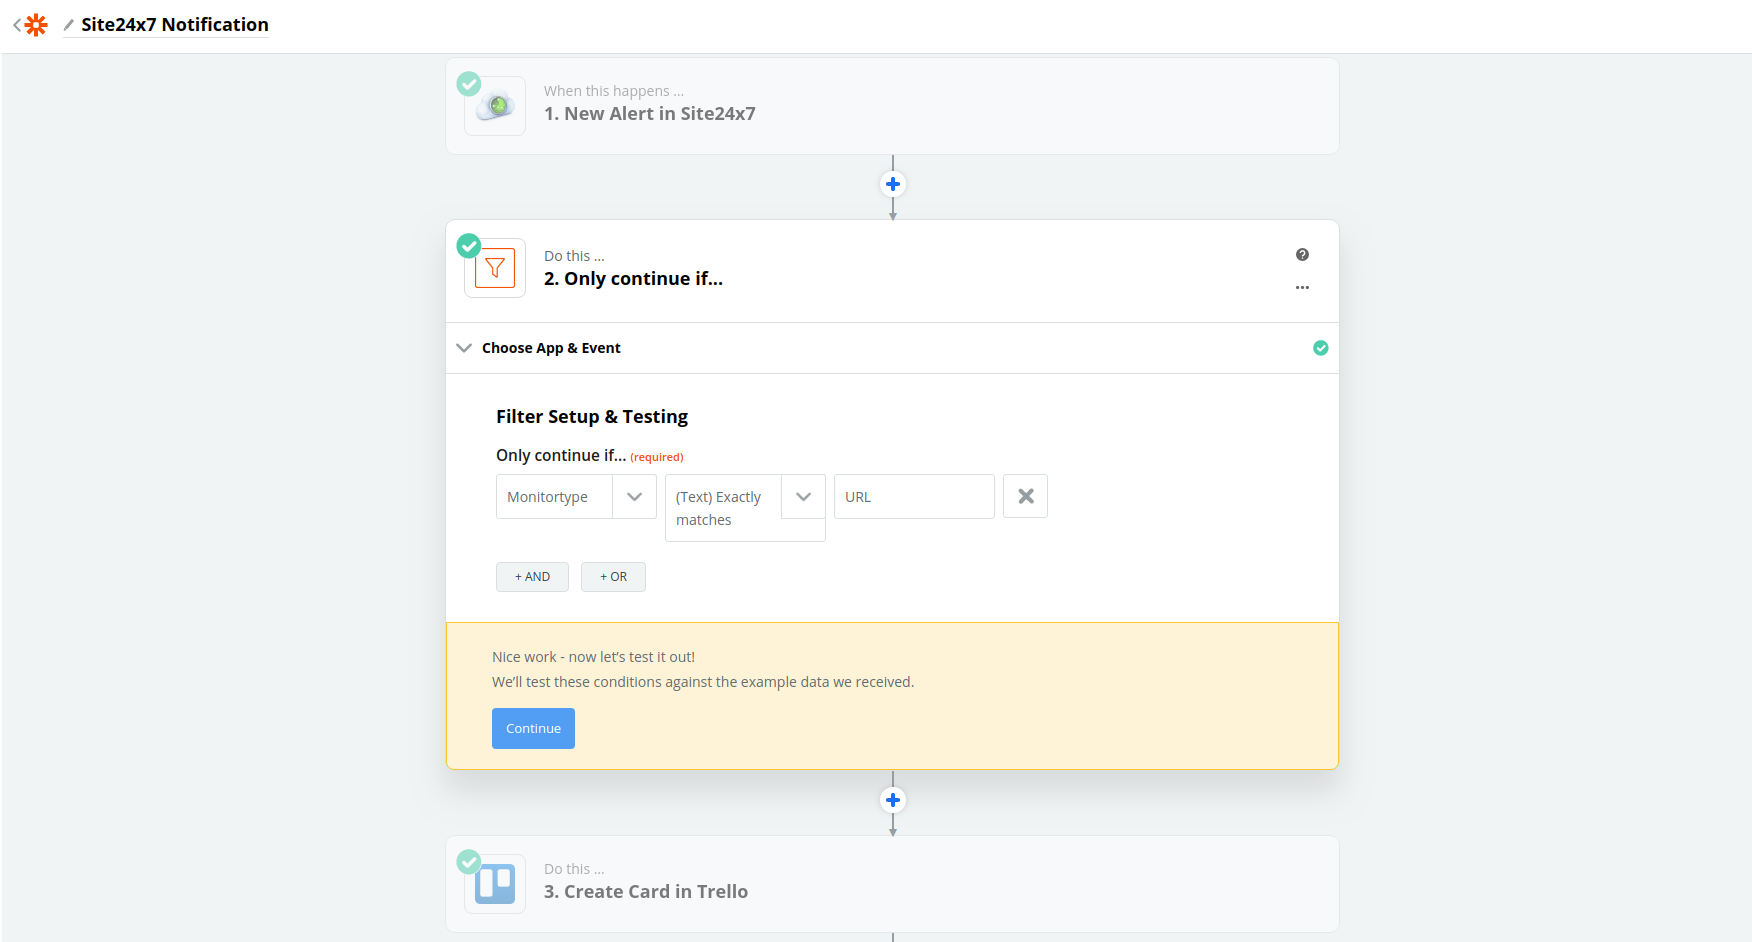Remove the filter condition with the X
This screenshot has height=942, width=1752.
(1025, 496)
